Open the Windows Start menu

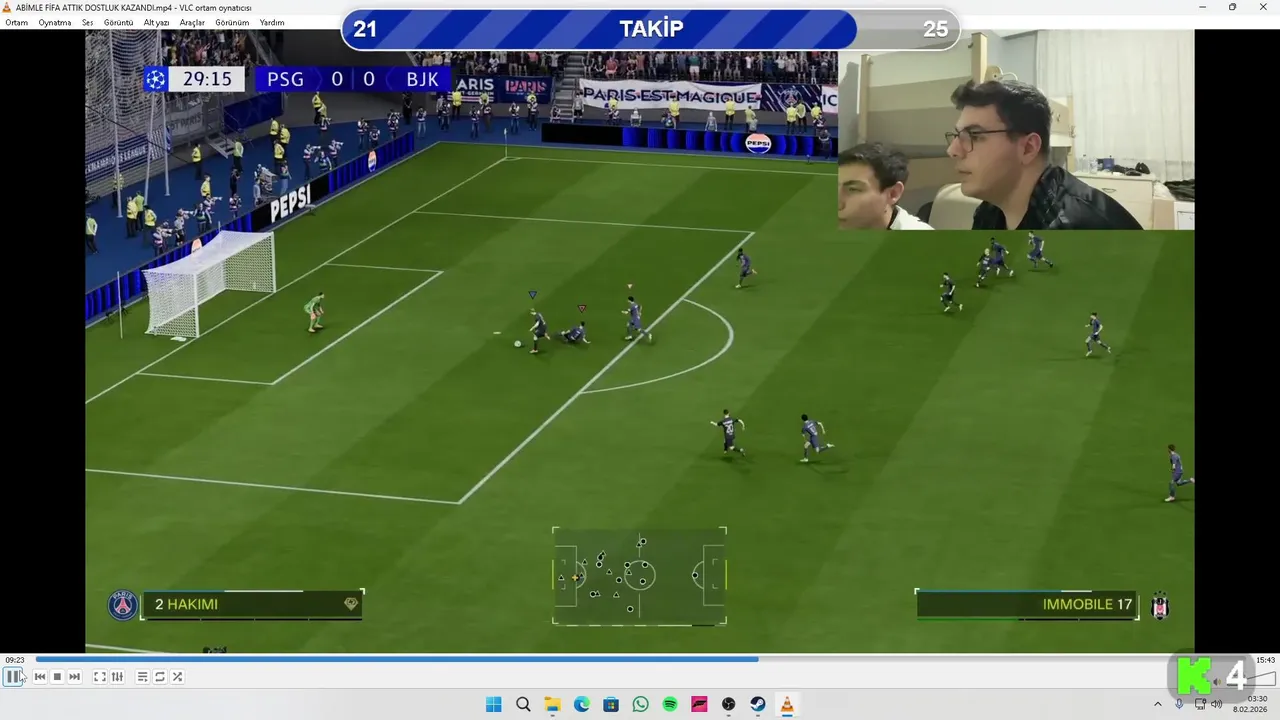494,705
